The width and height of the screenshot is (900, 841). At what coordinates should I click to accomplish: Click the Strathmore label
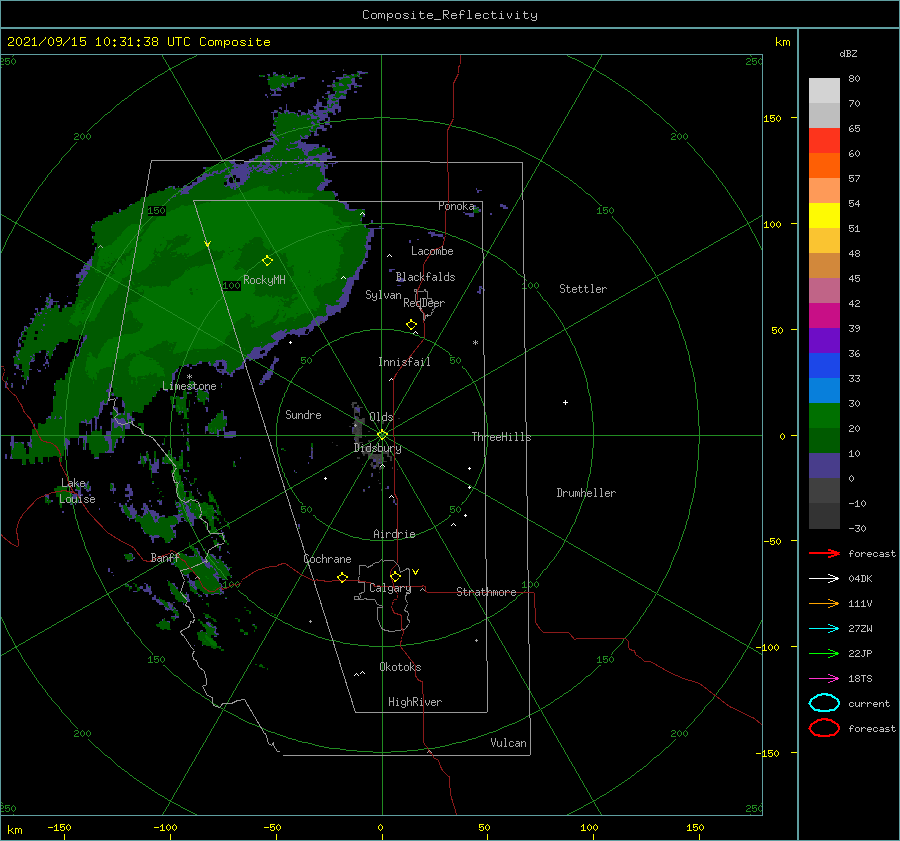486,592
